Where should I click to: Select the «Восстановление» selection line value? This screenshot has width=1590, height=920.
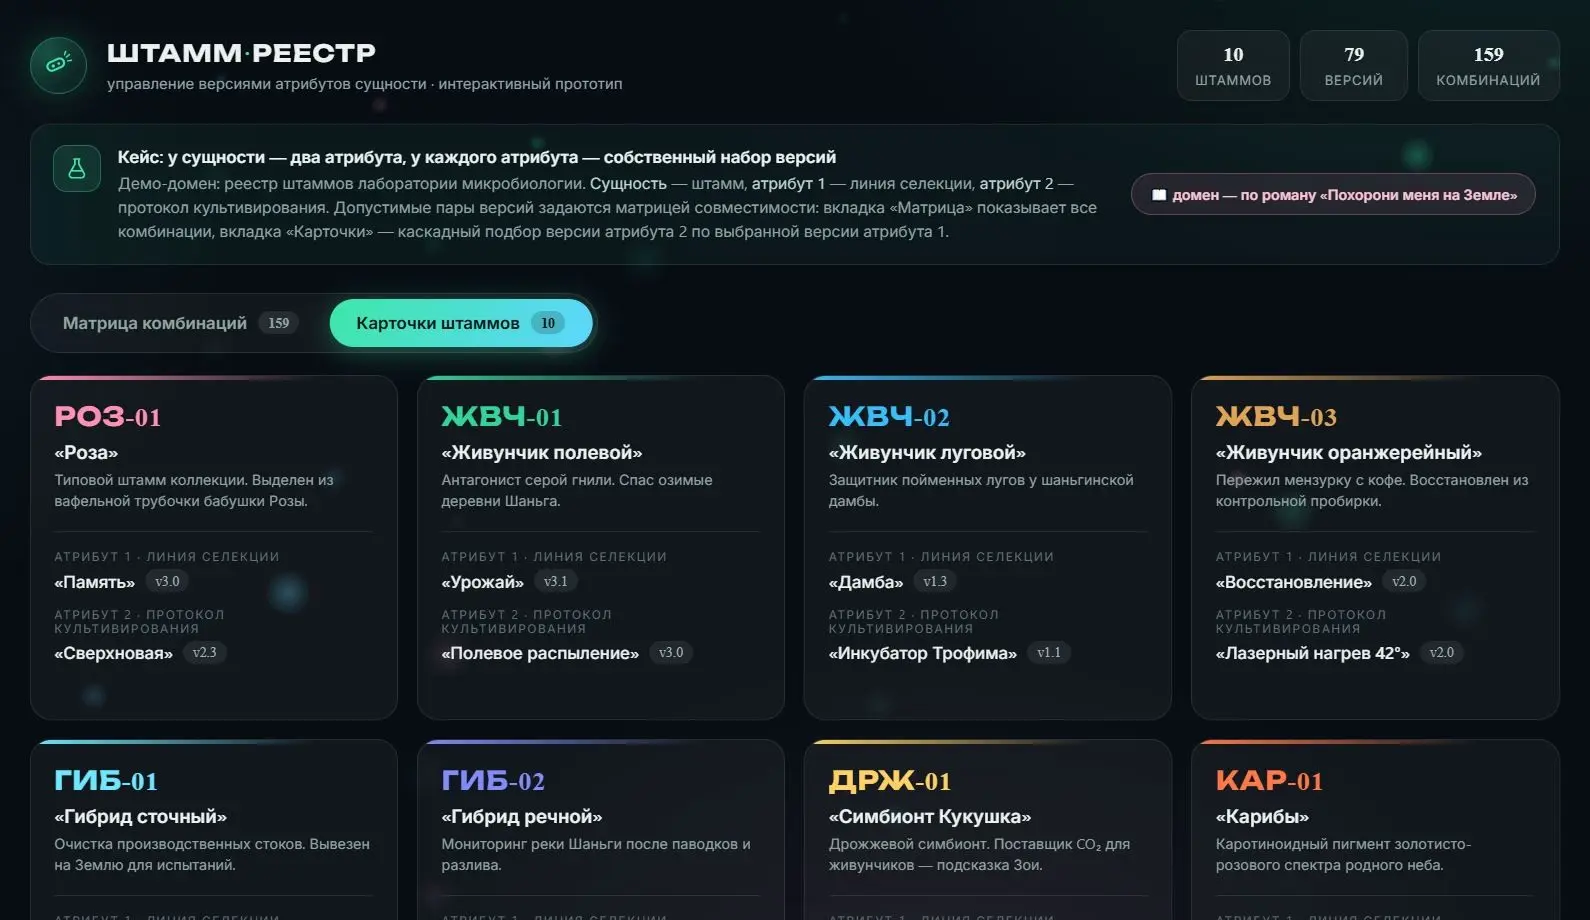point(1294,582)
